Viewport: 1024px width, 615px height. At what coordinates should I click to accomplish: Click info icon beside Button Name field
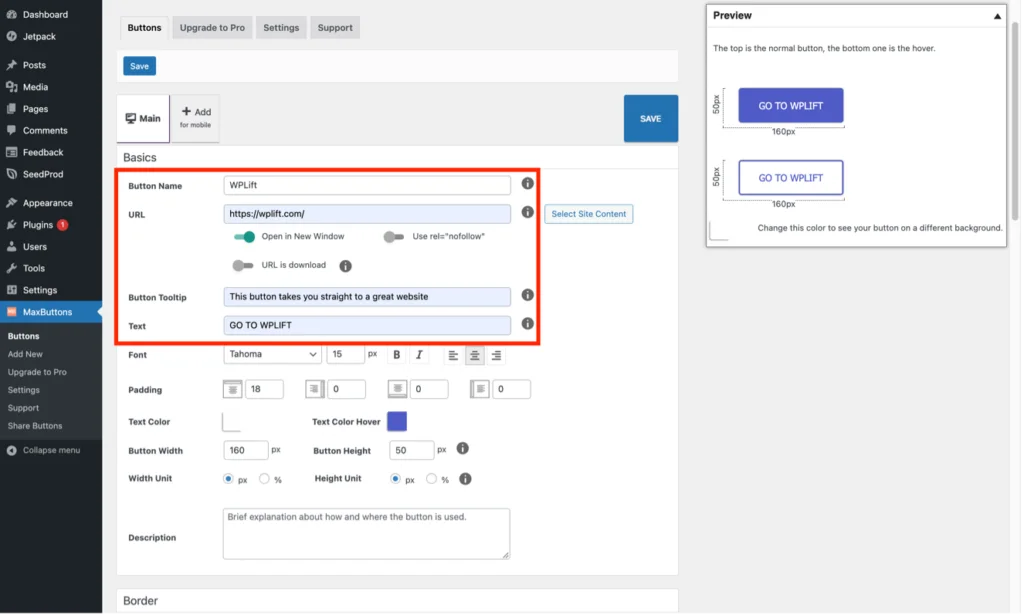(x=528, y=184)
